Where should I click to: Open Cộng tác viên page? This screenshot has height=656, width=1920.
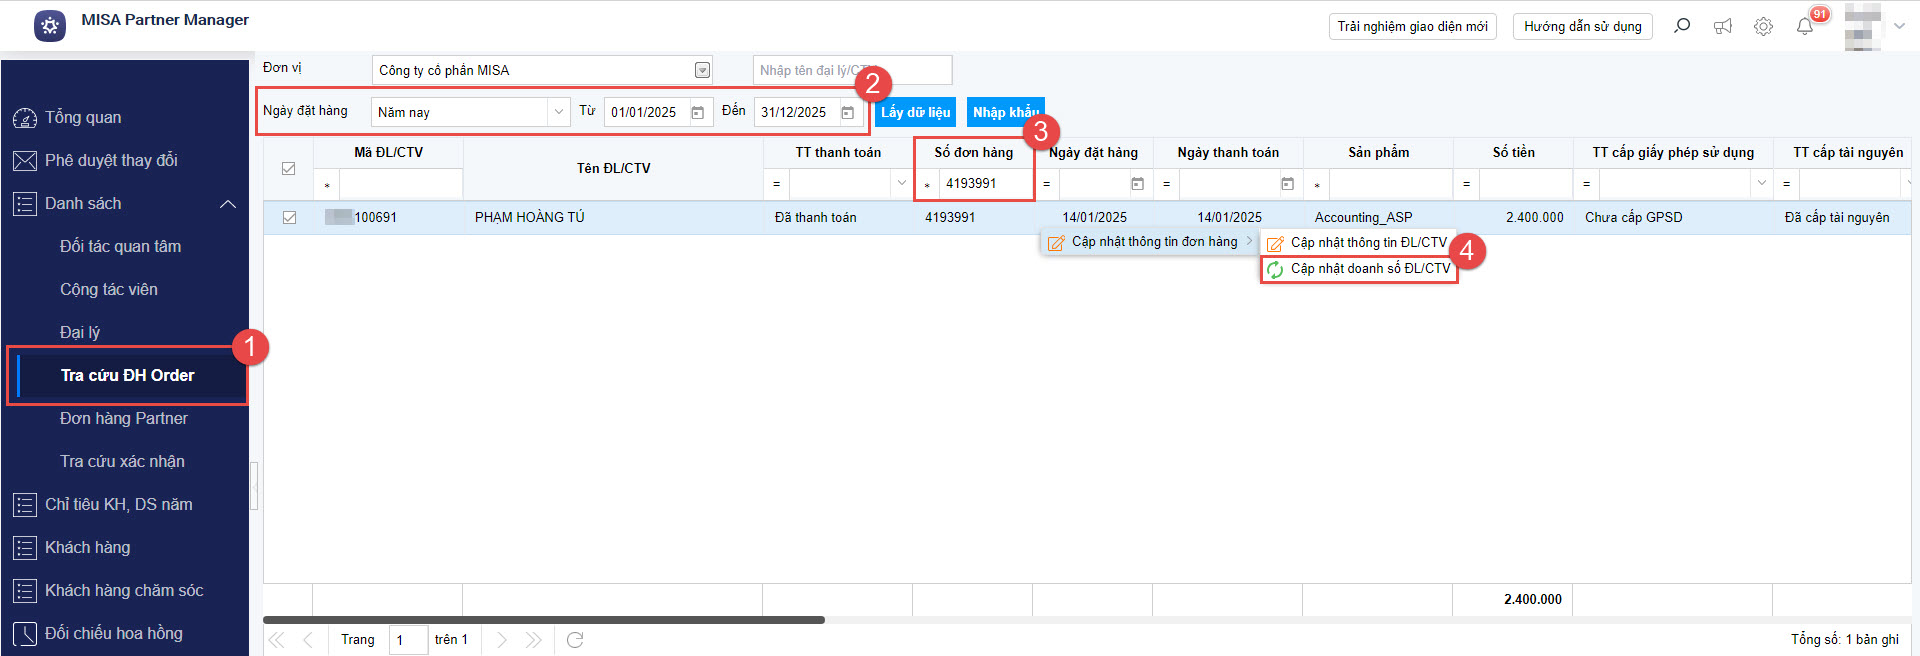[x=109, y=289]
